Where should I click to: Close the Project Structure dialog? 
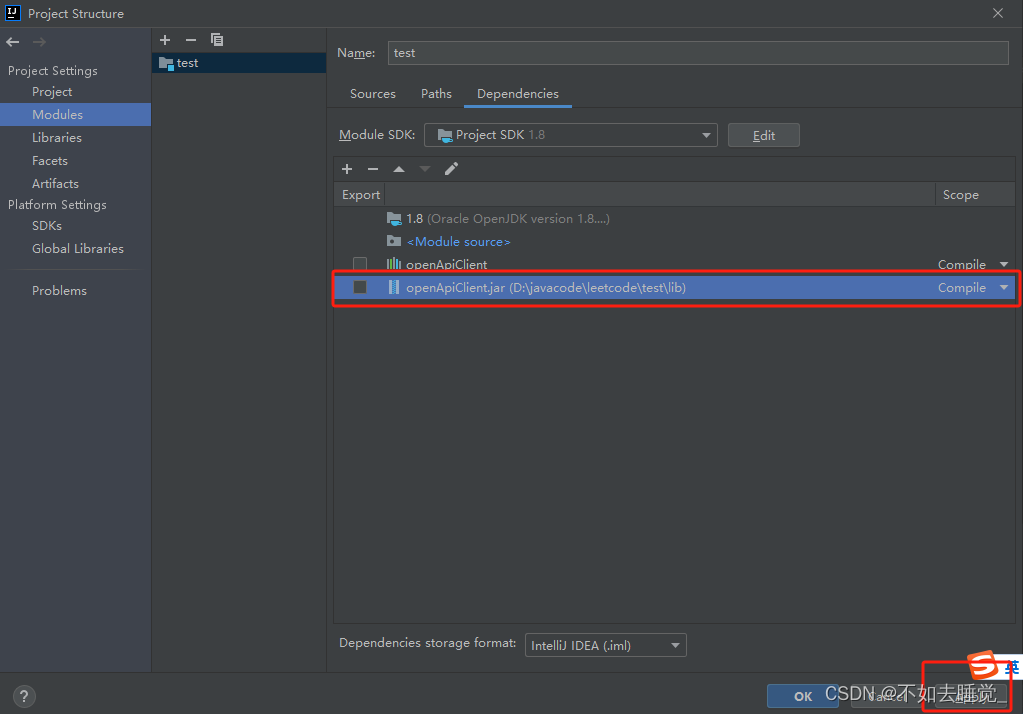(x=998, y=13)
